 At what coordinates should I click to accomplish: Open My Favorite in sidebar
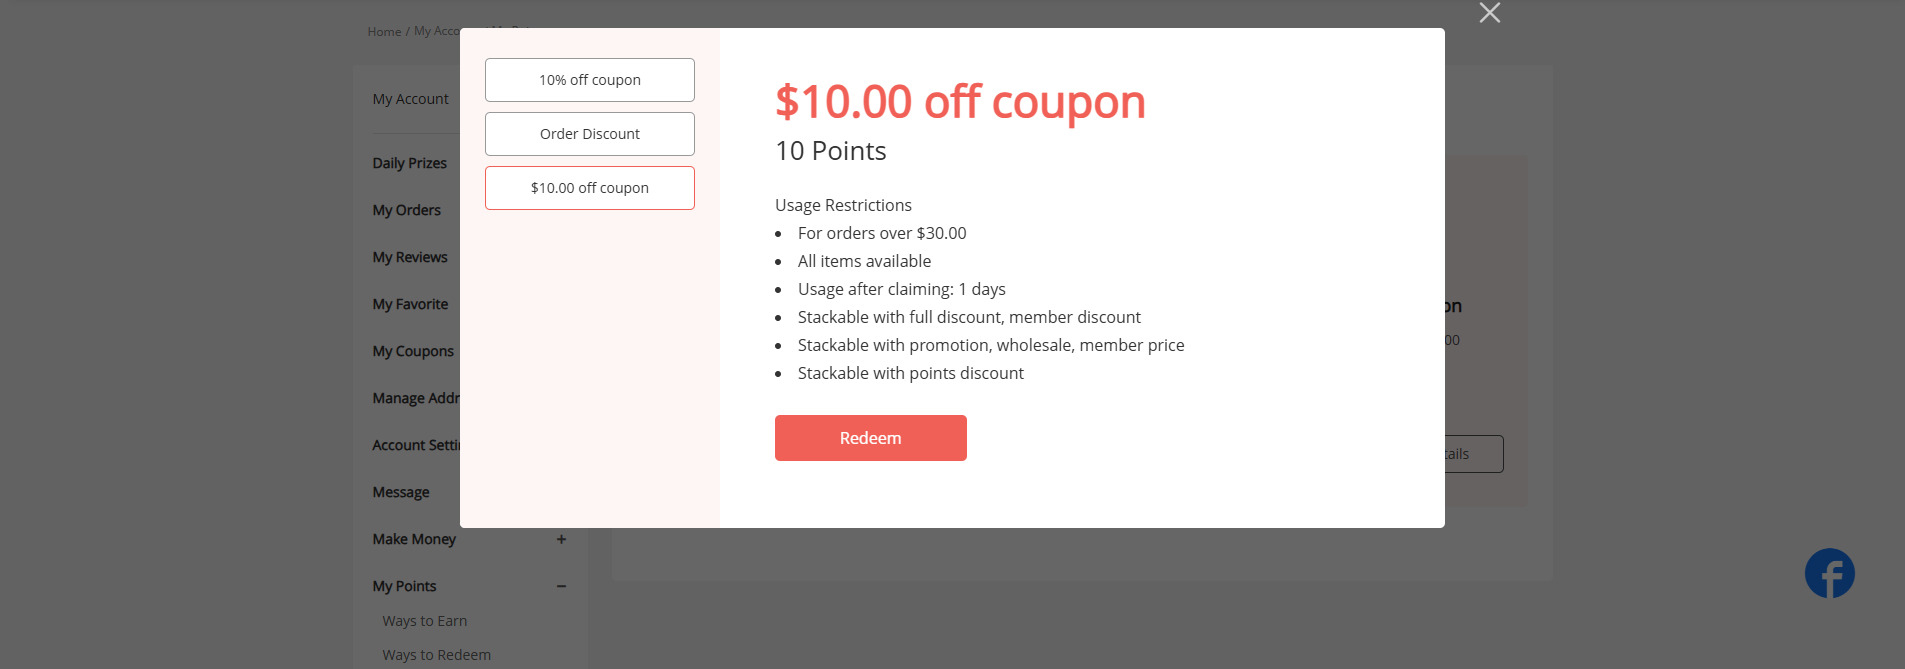(410, 304)
